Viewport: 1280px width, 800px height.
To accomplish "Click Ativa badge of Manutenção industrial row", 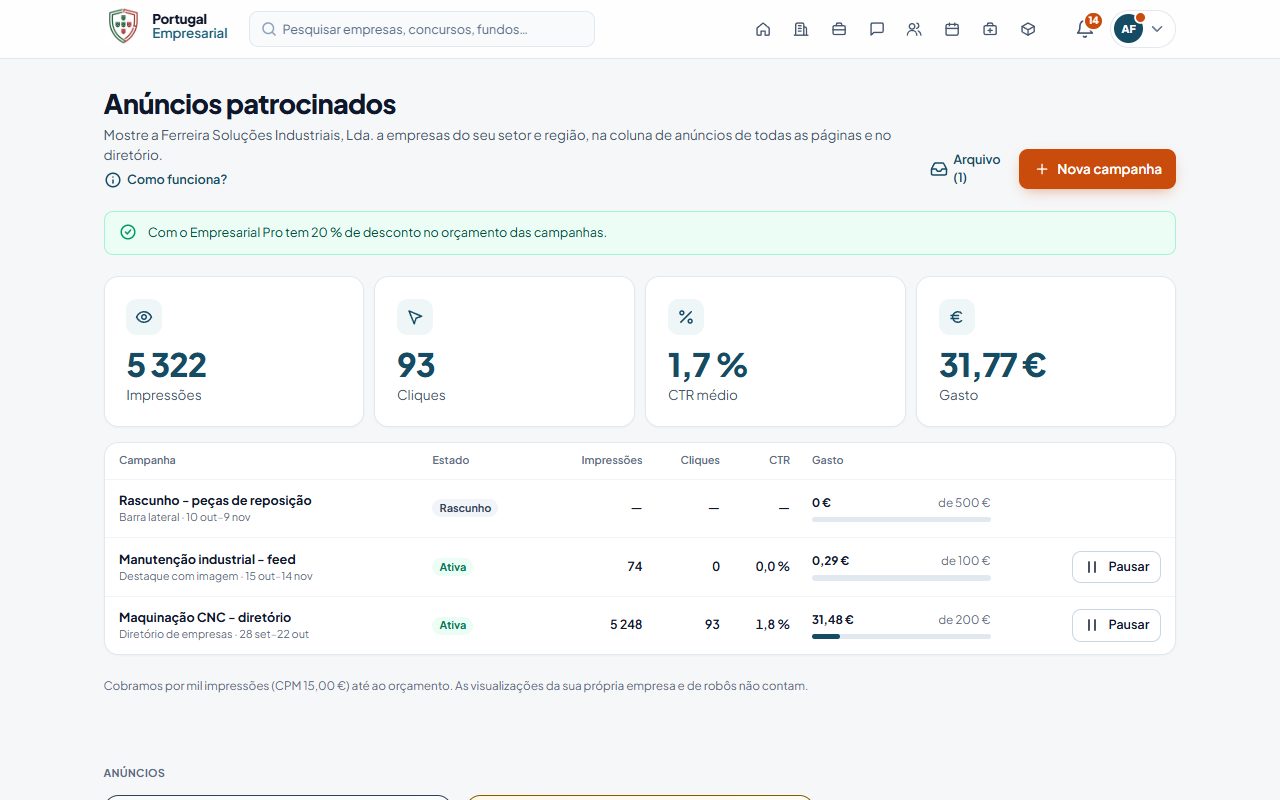I will (453, 567).
